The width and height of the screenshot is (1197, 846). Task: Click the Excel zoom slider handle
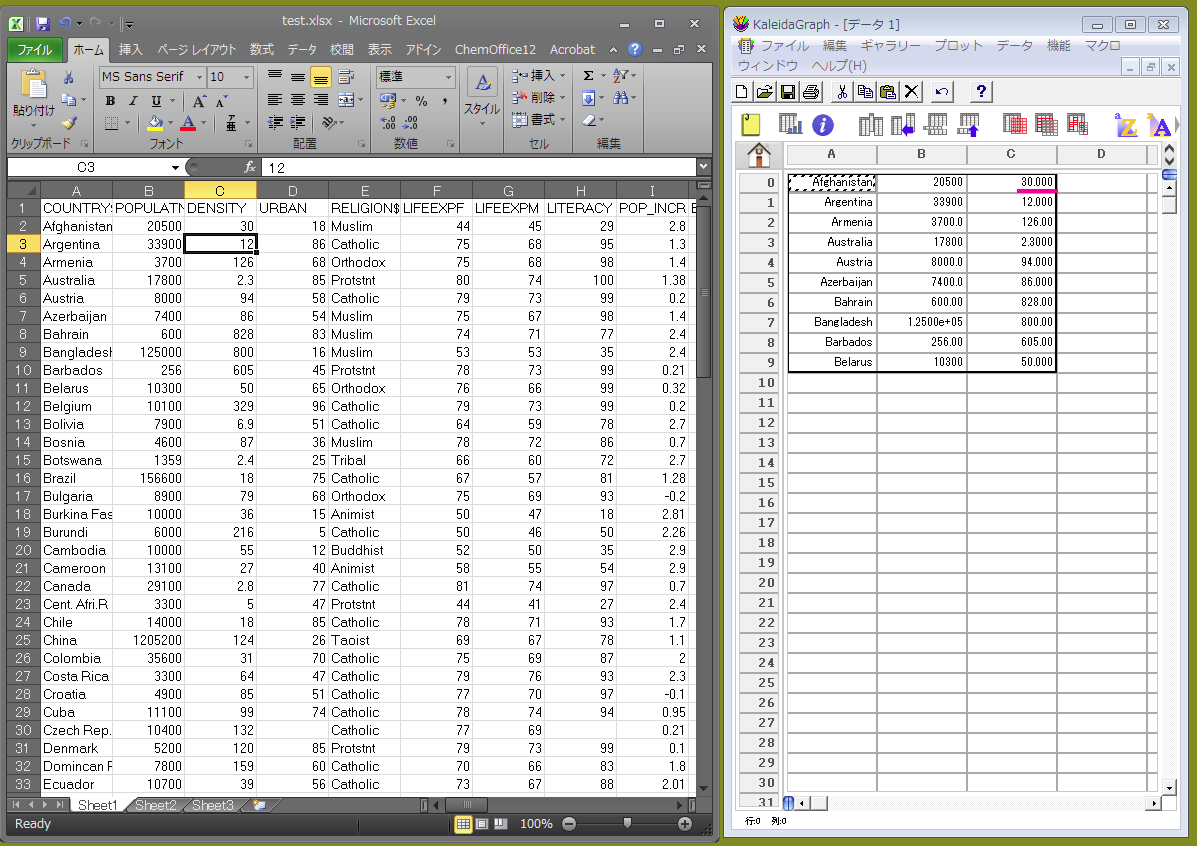pyautogui.click(x=627, y=823)
